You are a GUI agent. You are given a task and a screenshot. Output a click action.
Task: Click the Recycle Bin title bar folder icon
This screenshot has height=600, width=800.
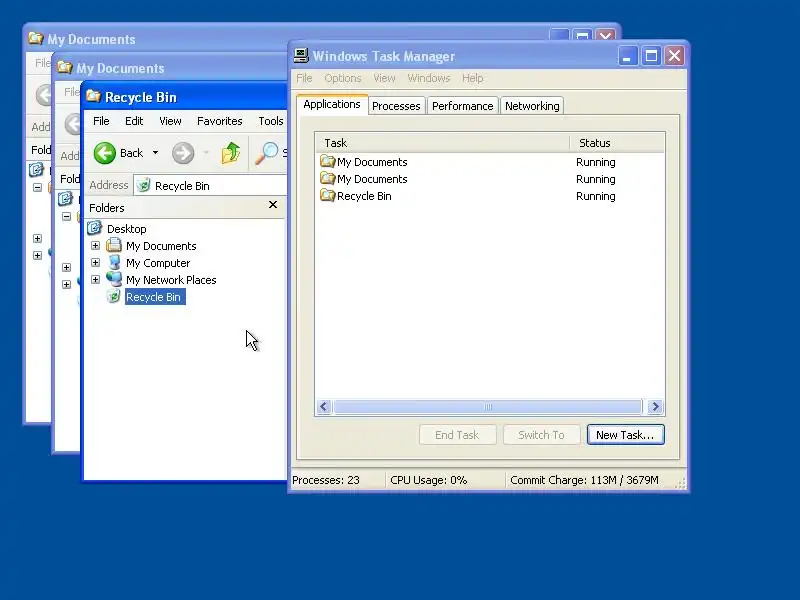pos(93,96)
